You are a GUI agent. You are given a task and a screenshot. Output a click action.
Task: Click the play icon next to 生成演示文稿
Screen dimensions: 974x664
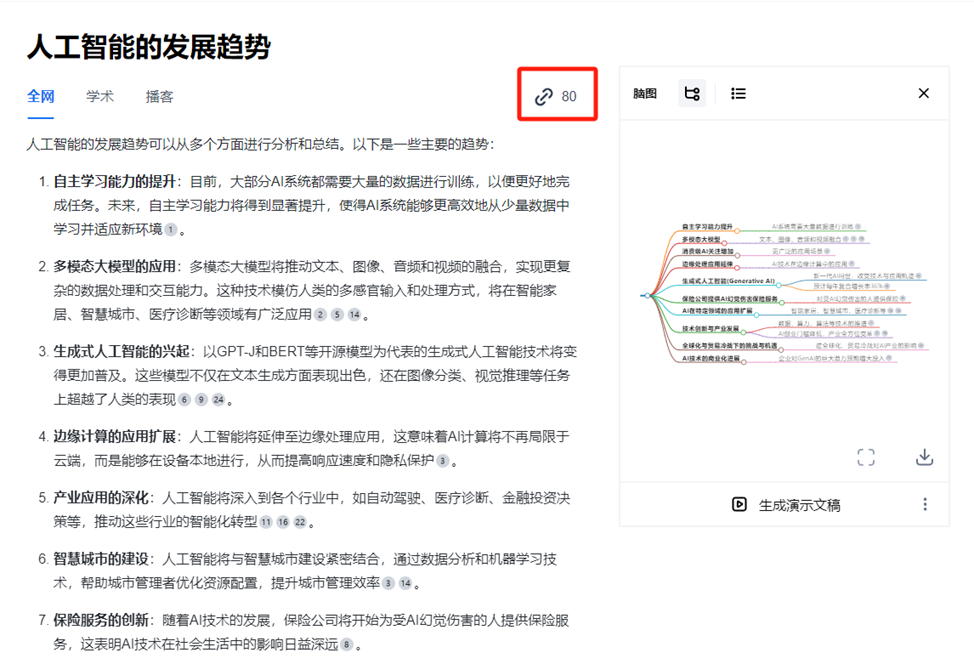point(740,506)
